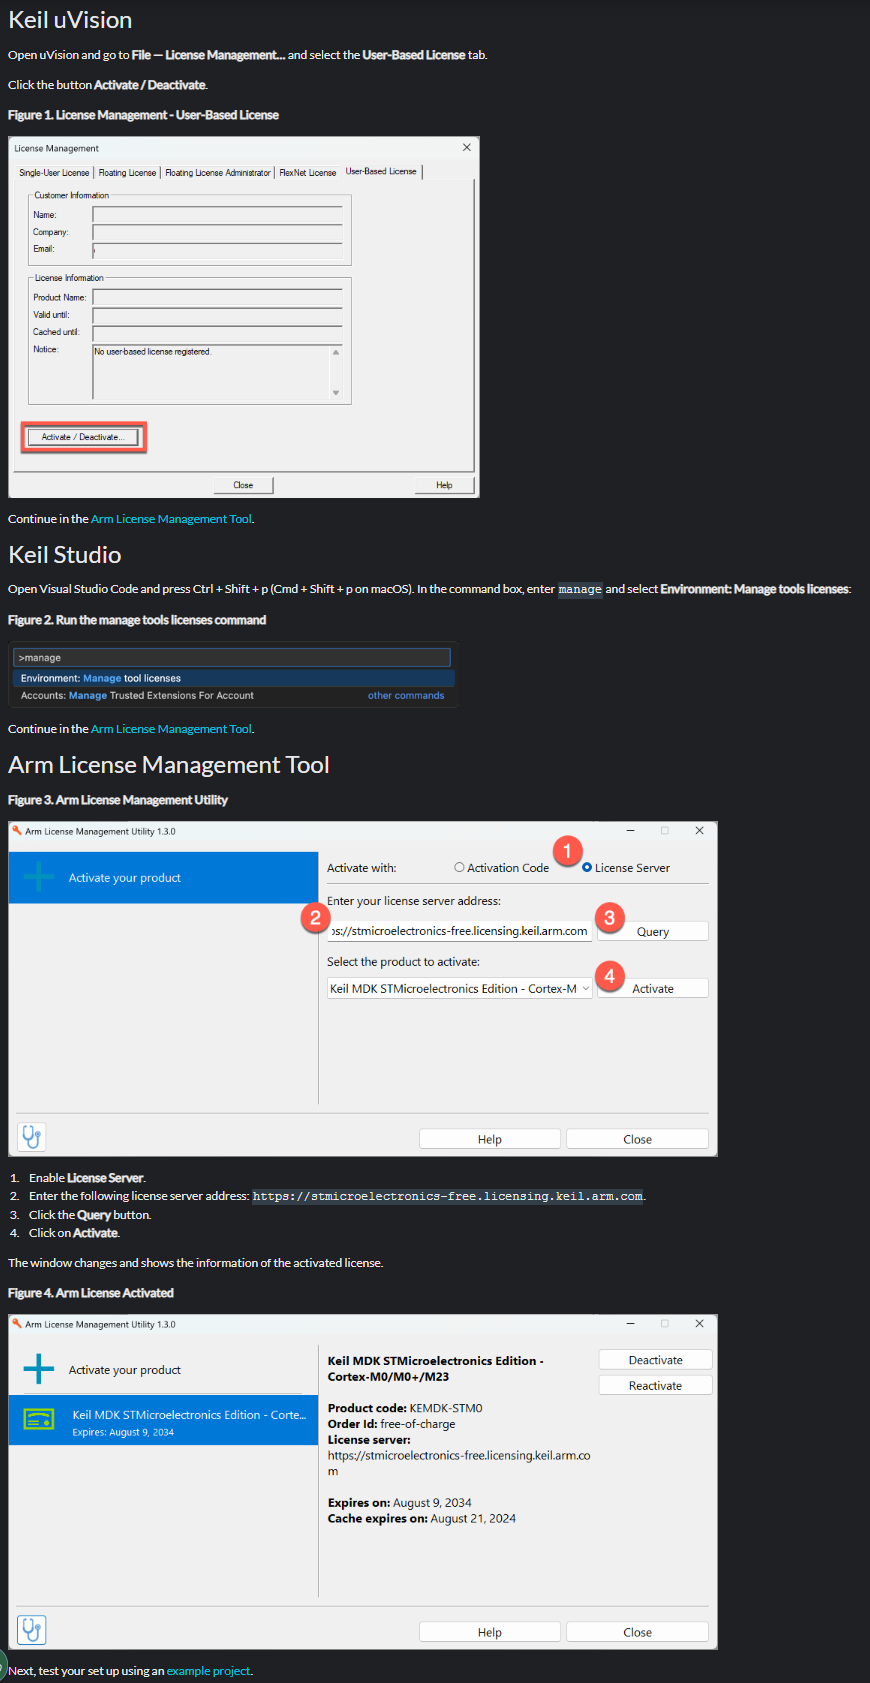Click the stethoscope diagnostics icon in Figure 4
The width and height of the screenshot is (870, 1683).
tap(32, 1630)
